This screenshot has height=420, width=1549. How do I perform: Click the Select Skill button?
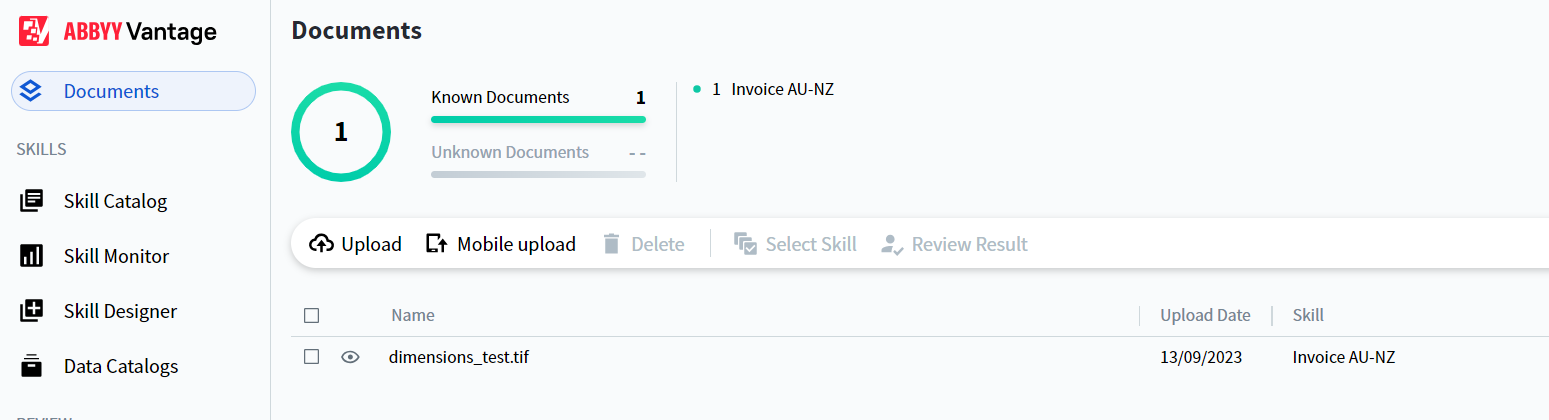pyautogui.click(x=795, y=244)
